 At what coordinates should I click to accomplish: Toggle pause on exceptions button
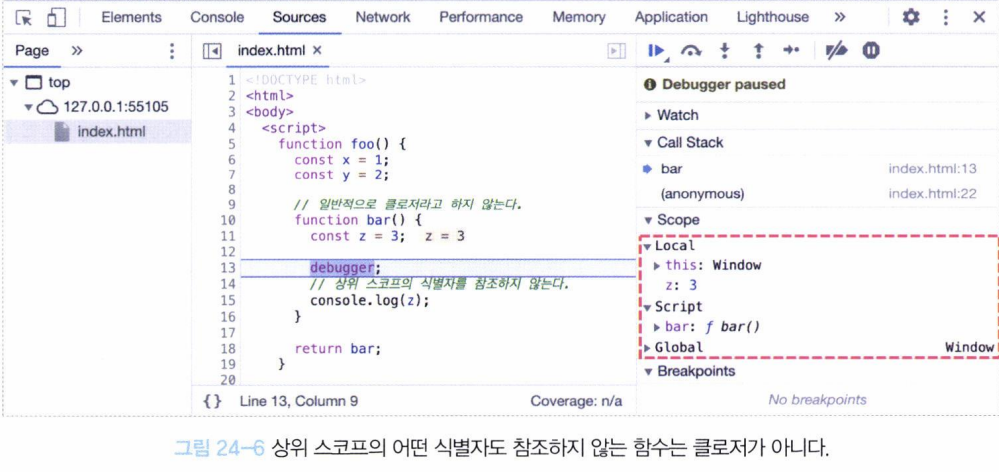click(x=870, y=51)
